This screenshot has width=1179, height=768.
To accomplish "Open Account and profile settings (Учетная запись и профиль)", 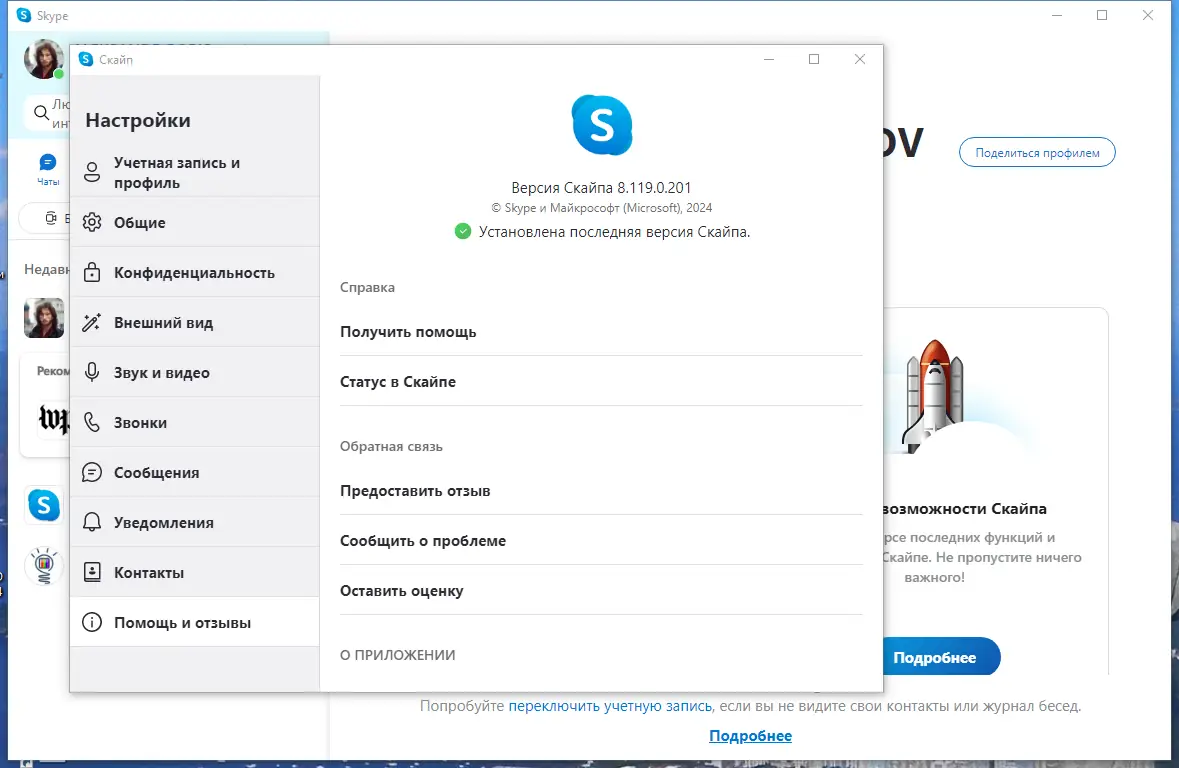I will click(x=195, y=172).
